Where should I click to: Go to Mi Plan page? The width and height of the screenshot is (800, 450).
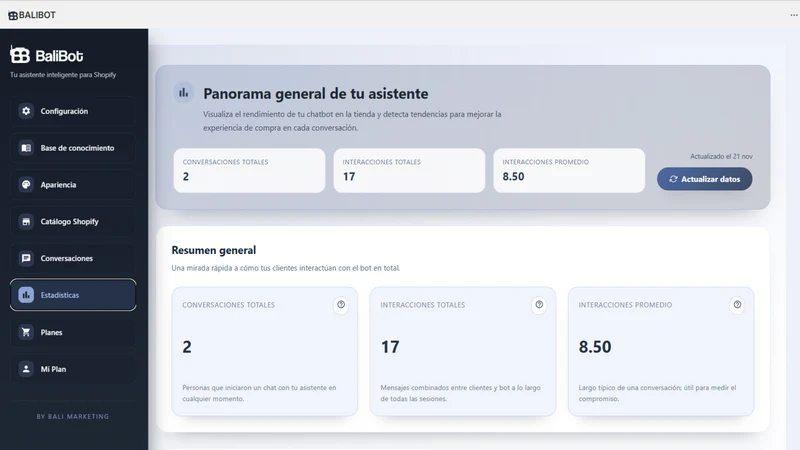point(73,369)
